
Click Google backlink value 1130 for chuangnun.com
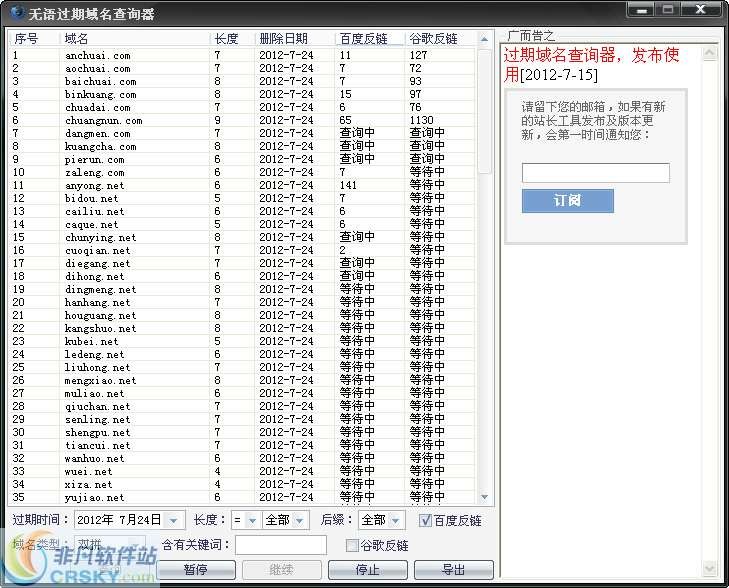pos(421,120)
